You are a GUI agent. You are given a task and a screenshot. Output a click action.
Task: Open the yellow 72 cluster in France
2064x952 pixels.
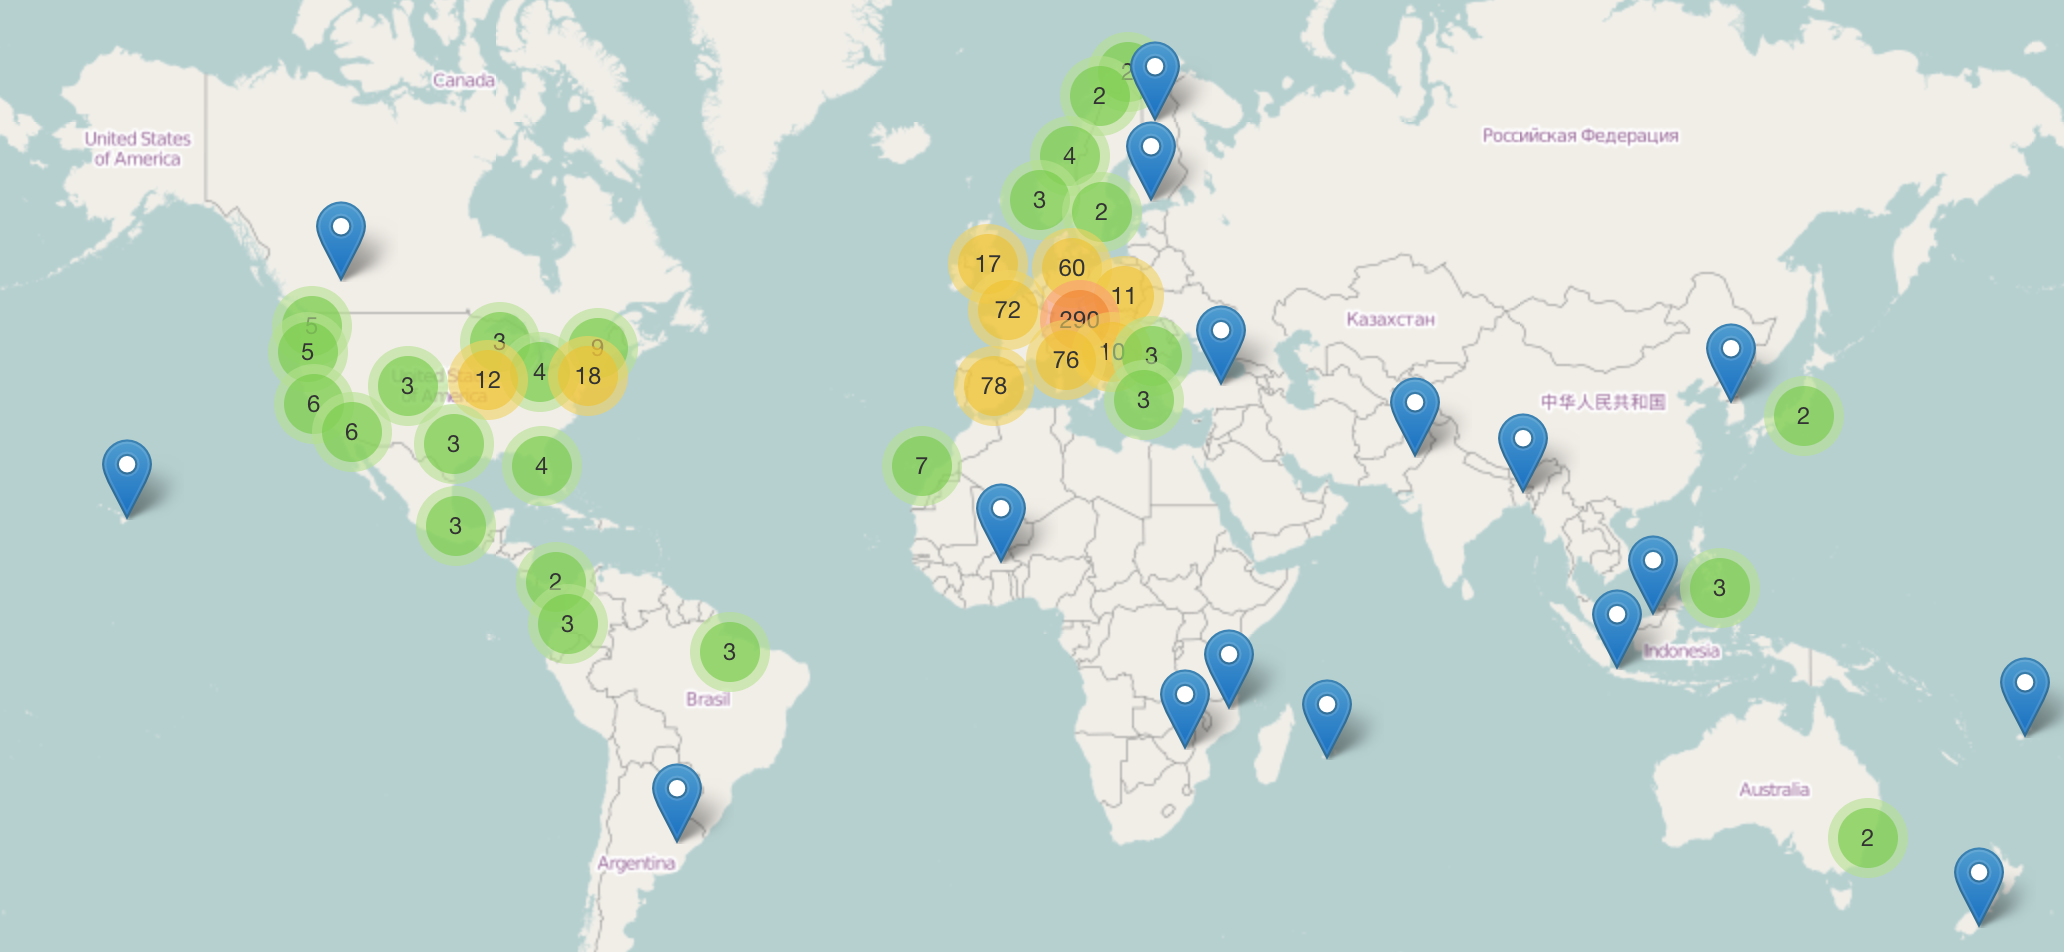(x=1007, y=310)
